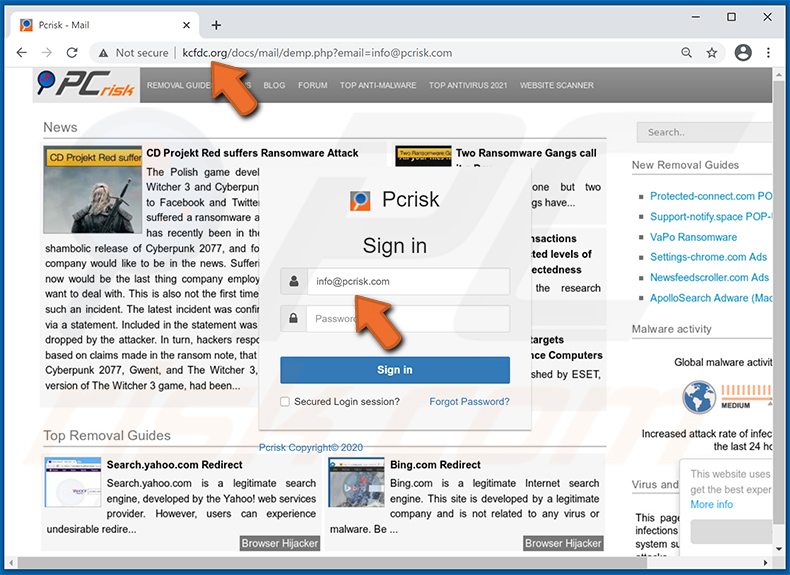Open Bing.com Redirect guide title
The height and width of the screenshot is (575, 790).
435,465
